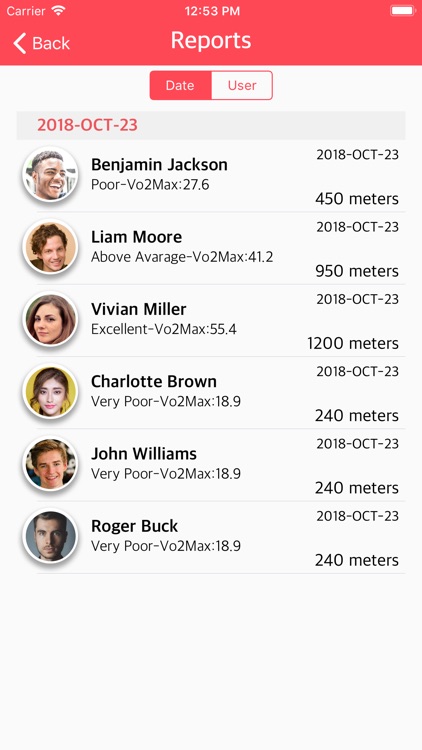Tap the battery indicator icon
Screen dimensions: 422x750
click(402, 11)
